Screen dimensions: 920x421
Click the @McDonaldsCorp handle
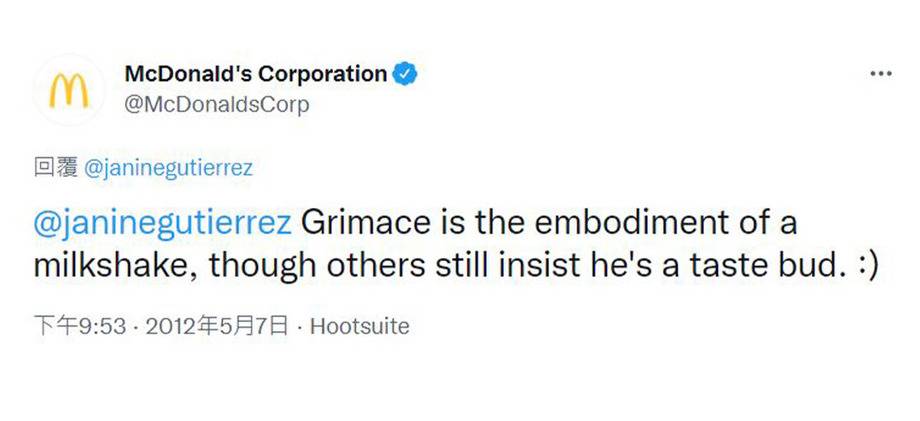217,104
